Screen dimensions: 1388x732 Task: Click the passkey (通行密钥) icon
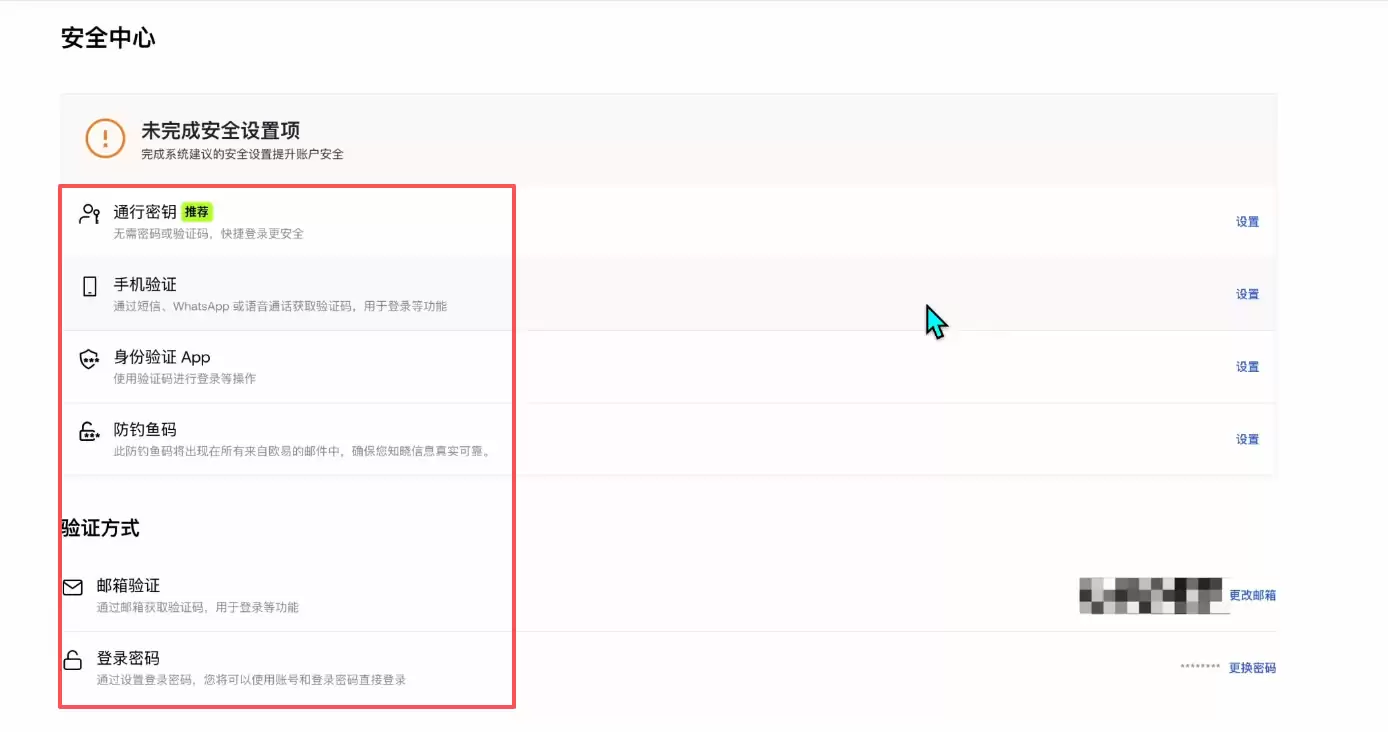tap(88, 211)
